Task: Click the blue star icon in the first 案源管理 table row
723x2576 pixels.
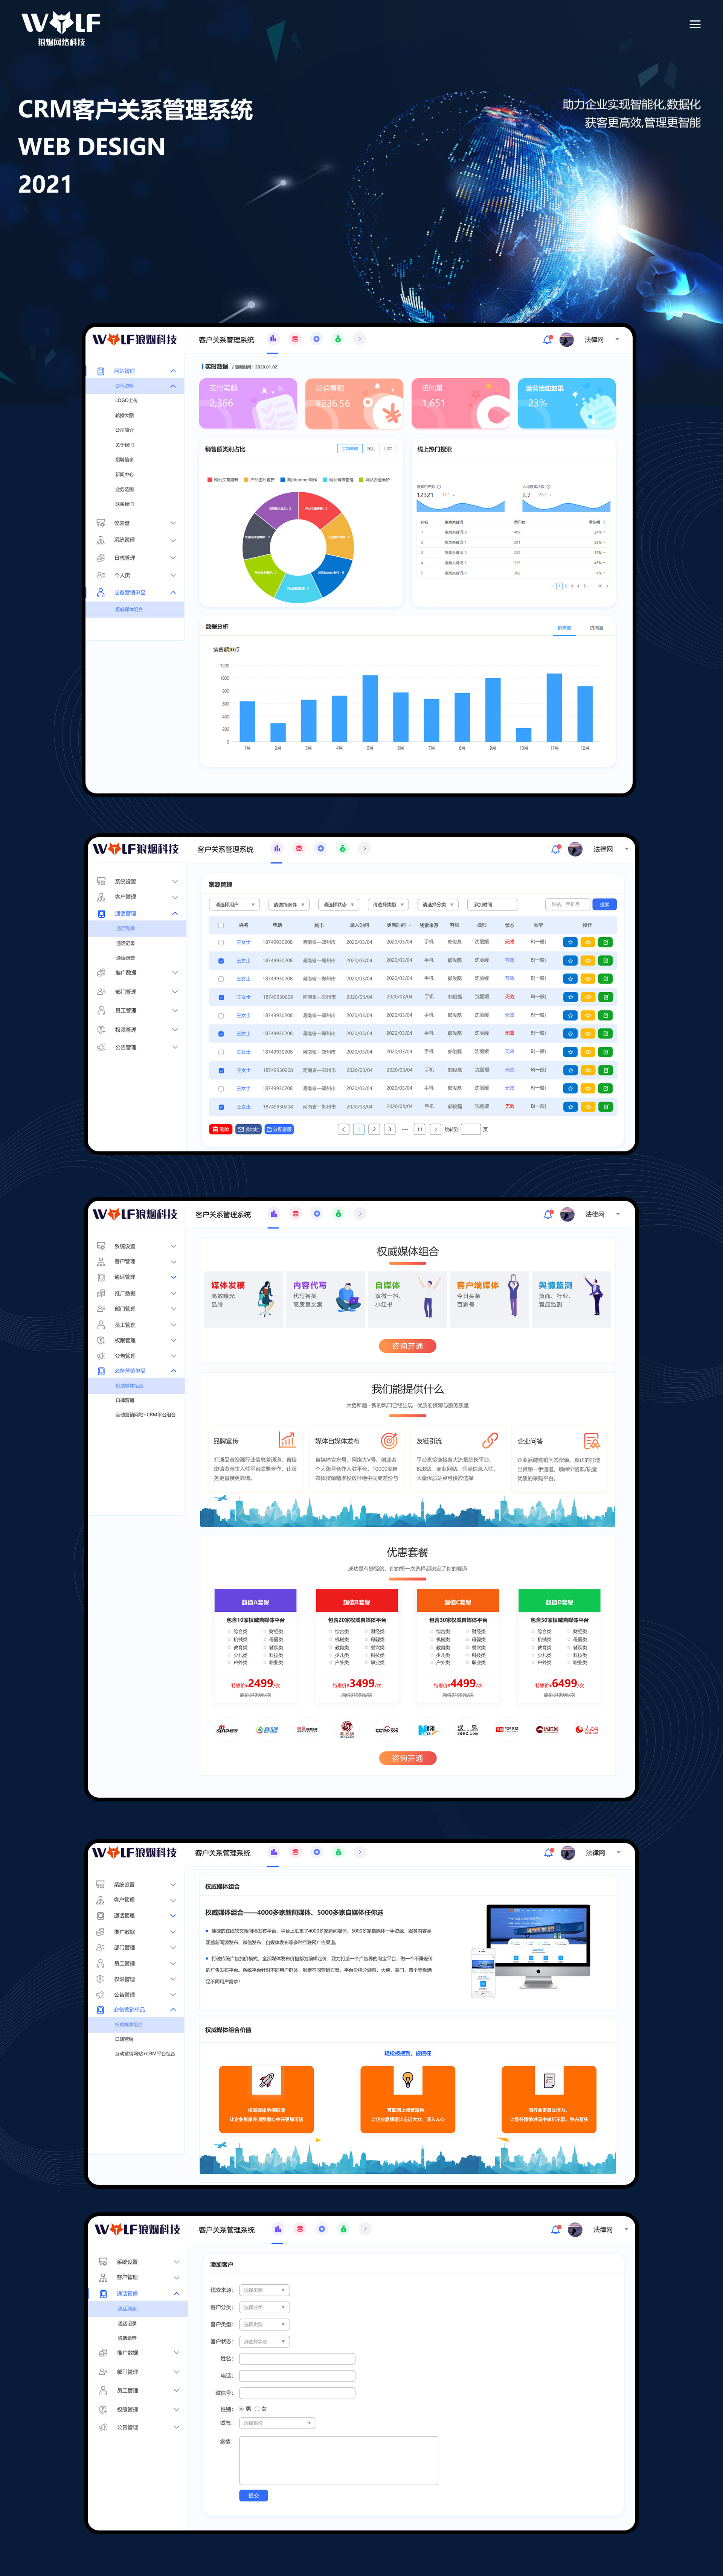Action: [570, 942]
